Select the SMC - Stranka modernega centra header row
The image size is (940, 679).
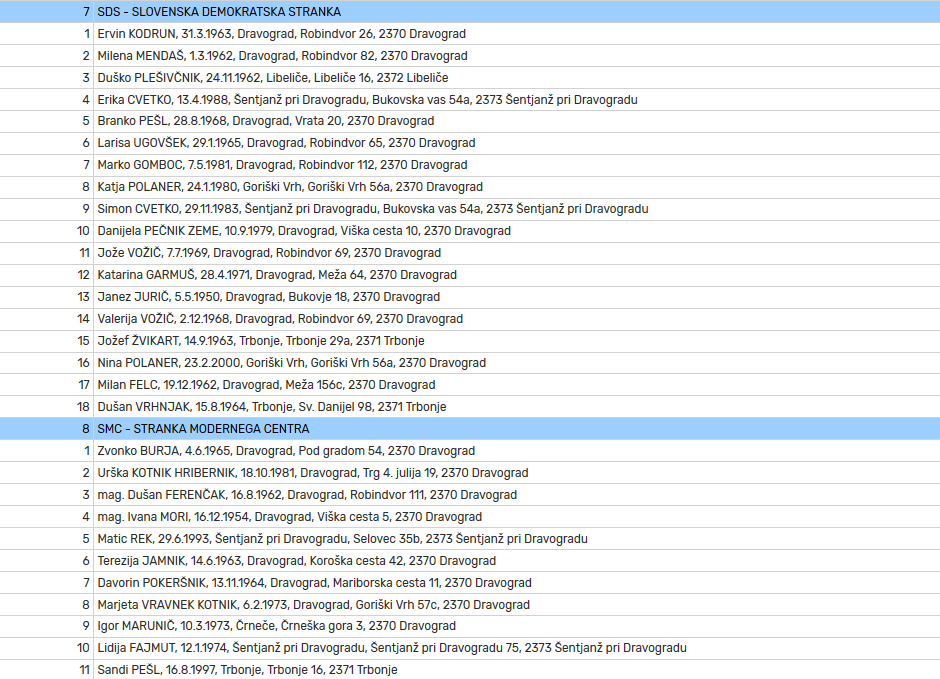(x=470, y=429)
